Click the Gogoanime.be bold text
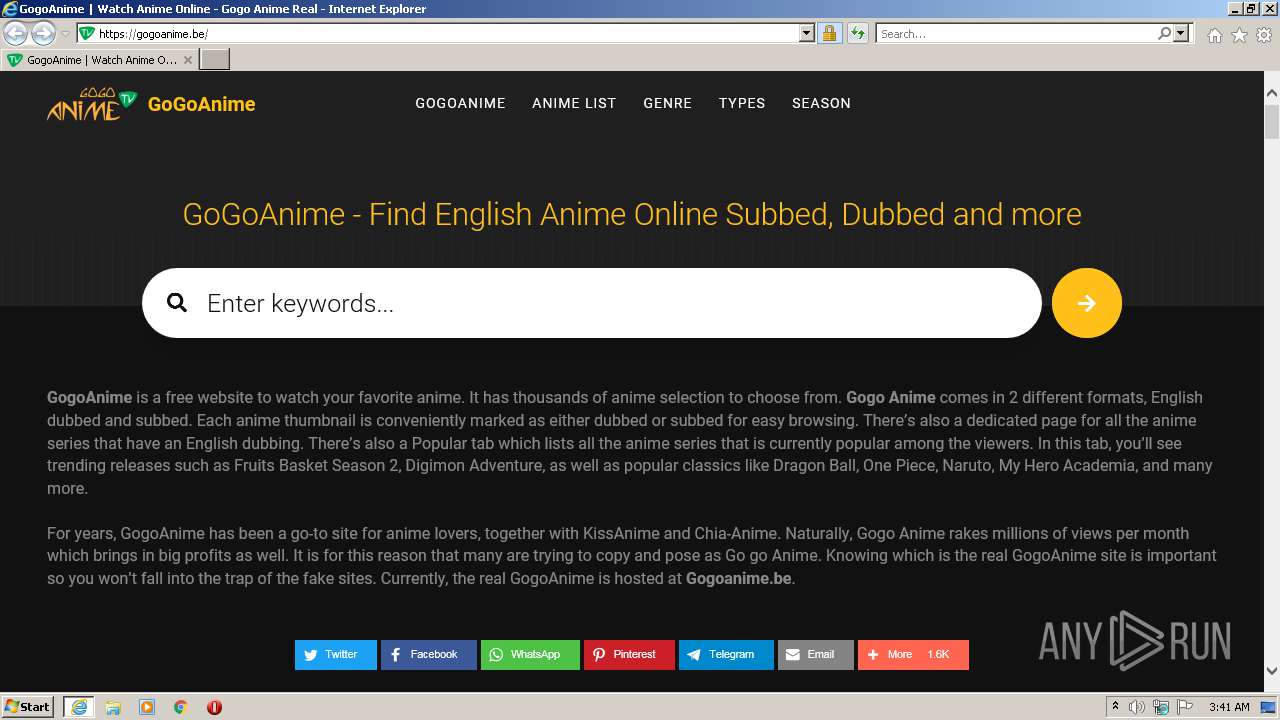This screenshot has height=720, width=1280. (x=738, y=578)
